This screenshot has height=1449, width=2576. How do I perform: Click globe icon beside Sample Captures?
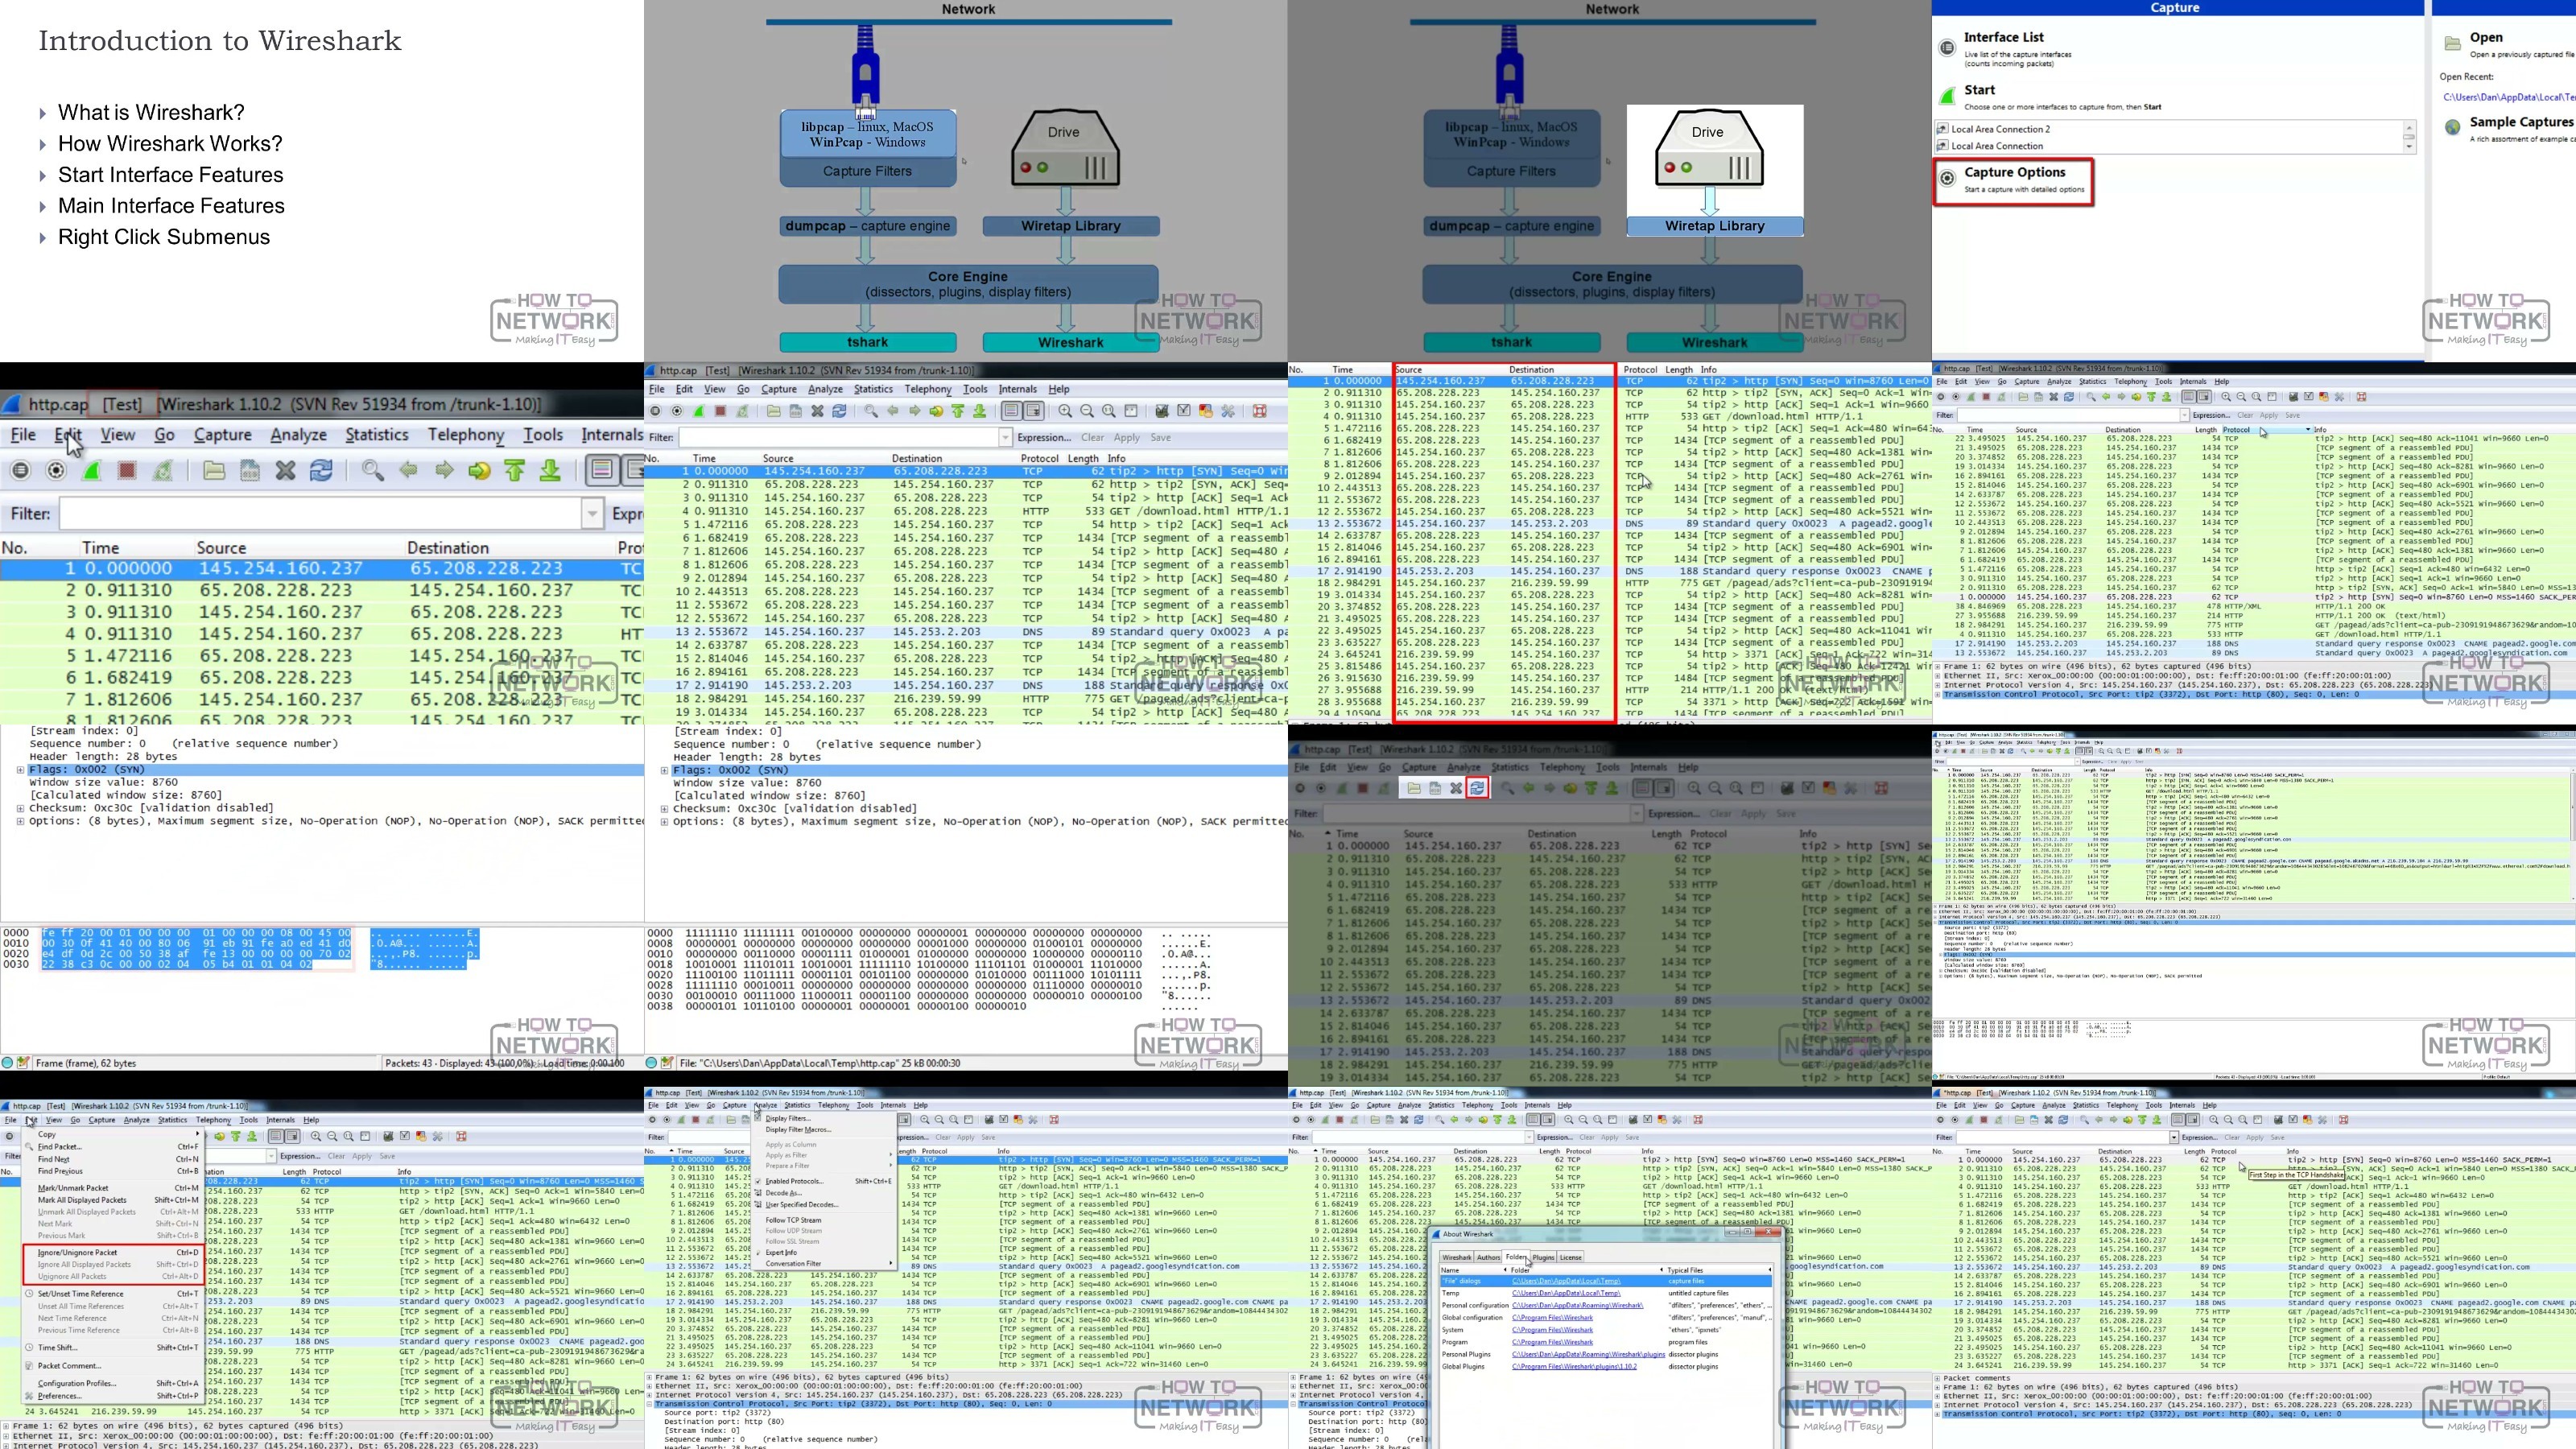[2452, 127]
